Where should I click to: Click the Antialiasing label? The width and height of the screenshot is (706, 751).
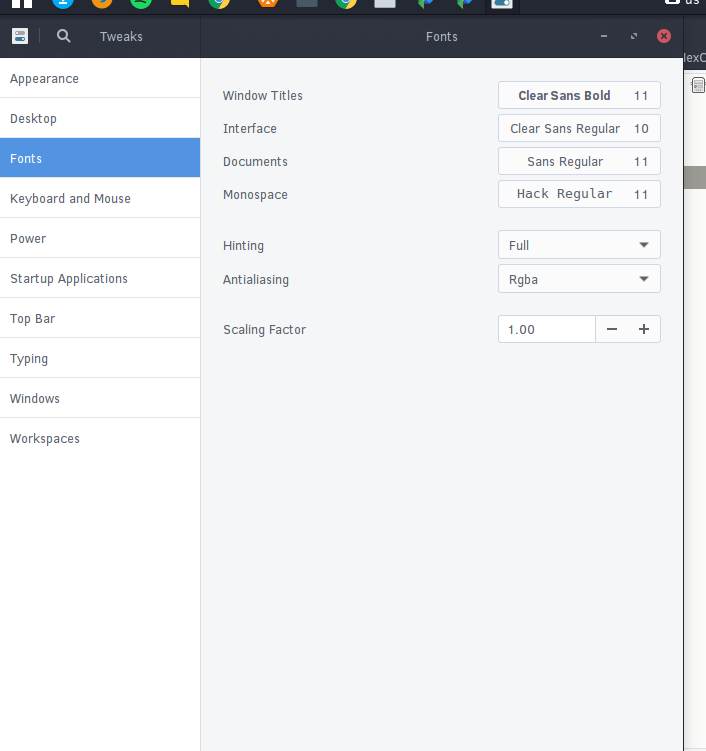(256, 279)
